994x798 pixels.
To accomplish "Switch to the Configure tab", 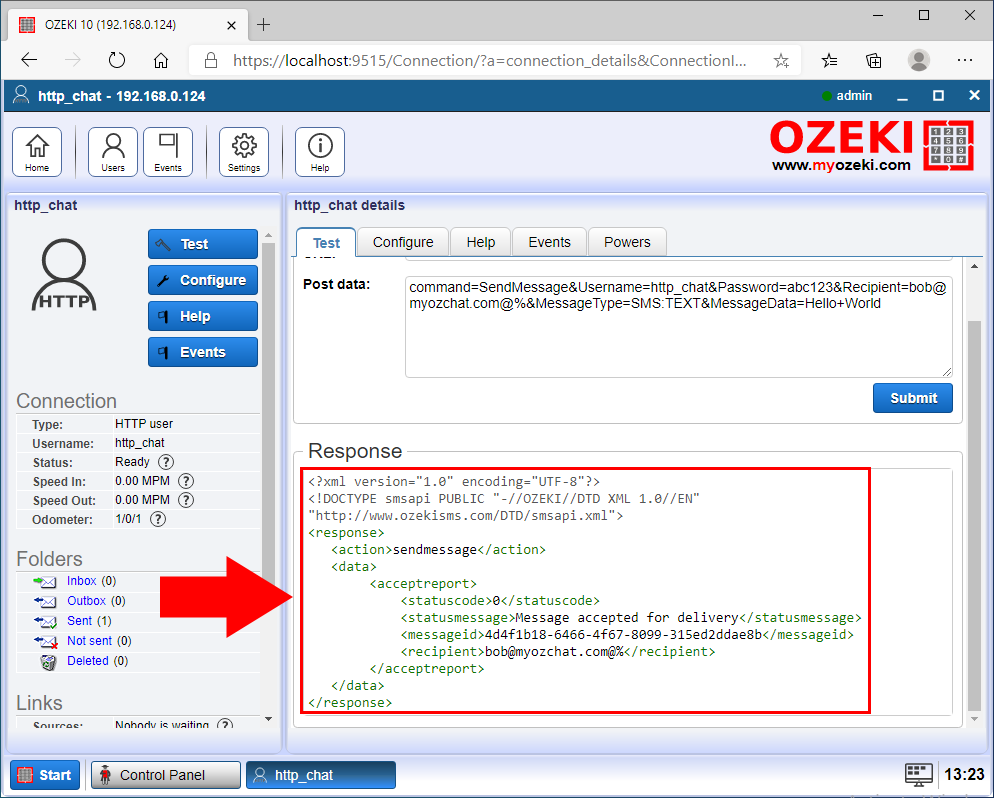I will (403, 242).
